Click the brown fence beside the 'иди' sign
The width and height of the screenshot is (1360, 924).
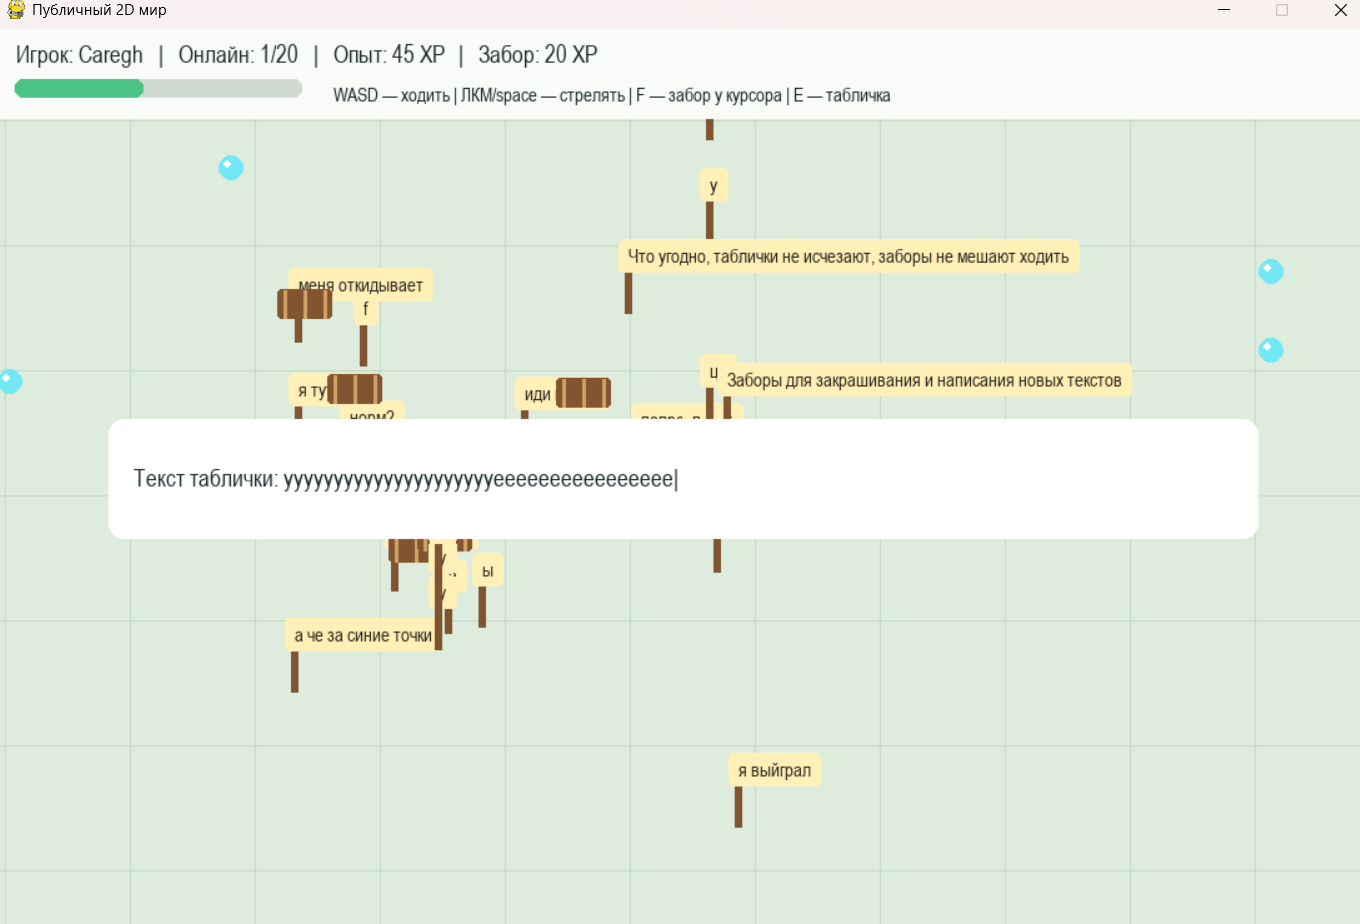click(x=583, y=393)
